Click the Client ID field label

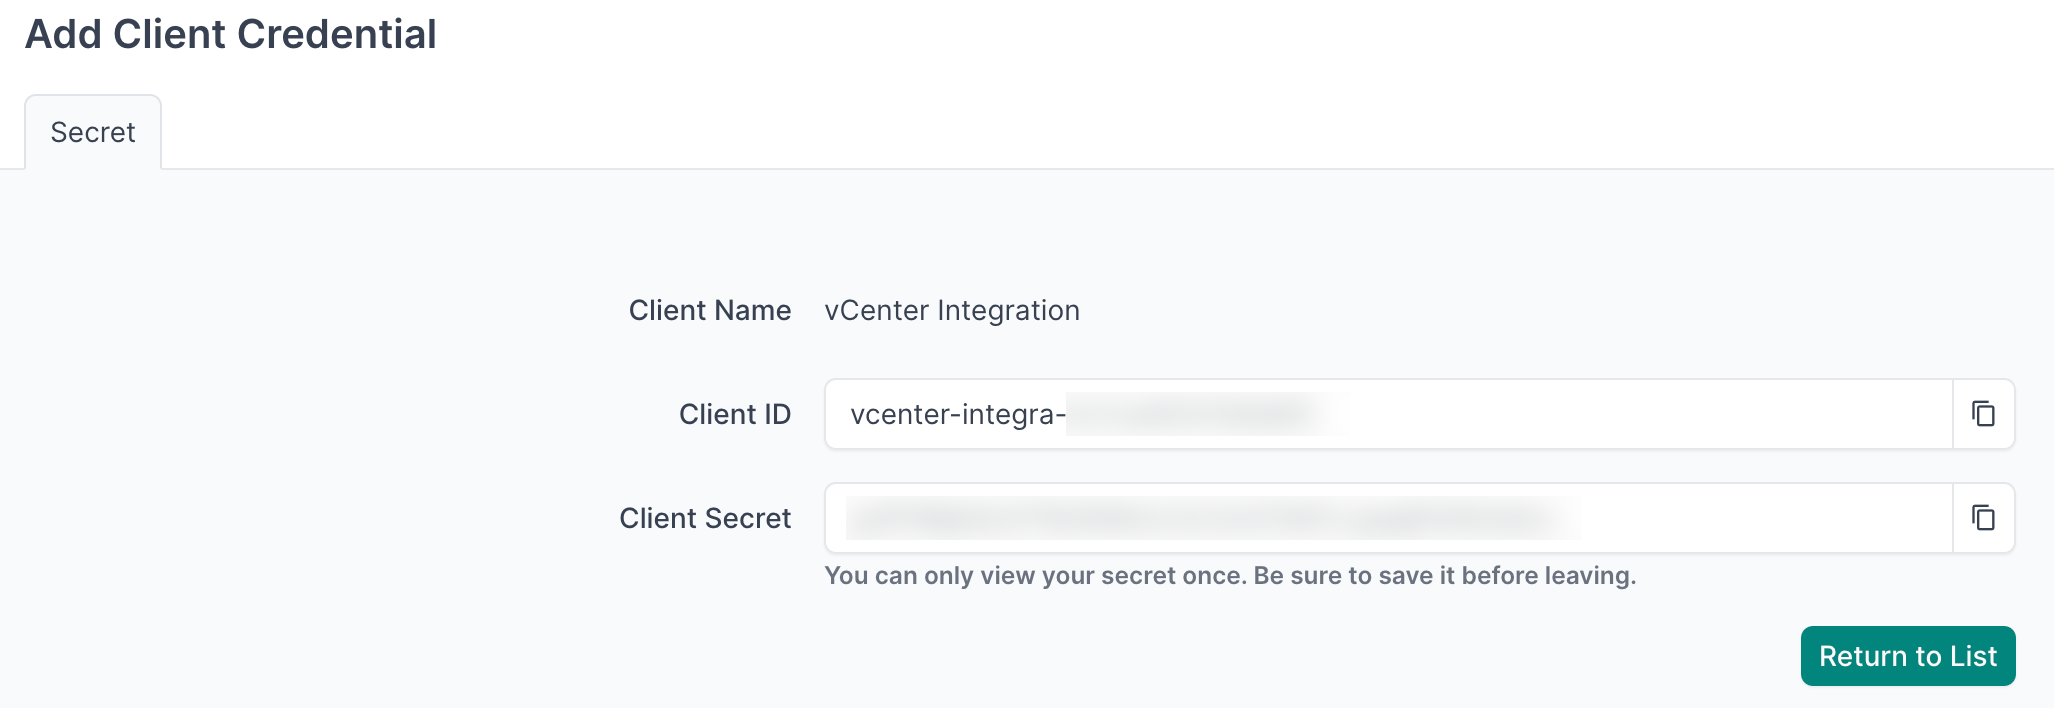click(x=734, y=415)
